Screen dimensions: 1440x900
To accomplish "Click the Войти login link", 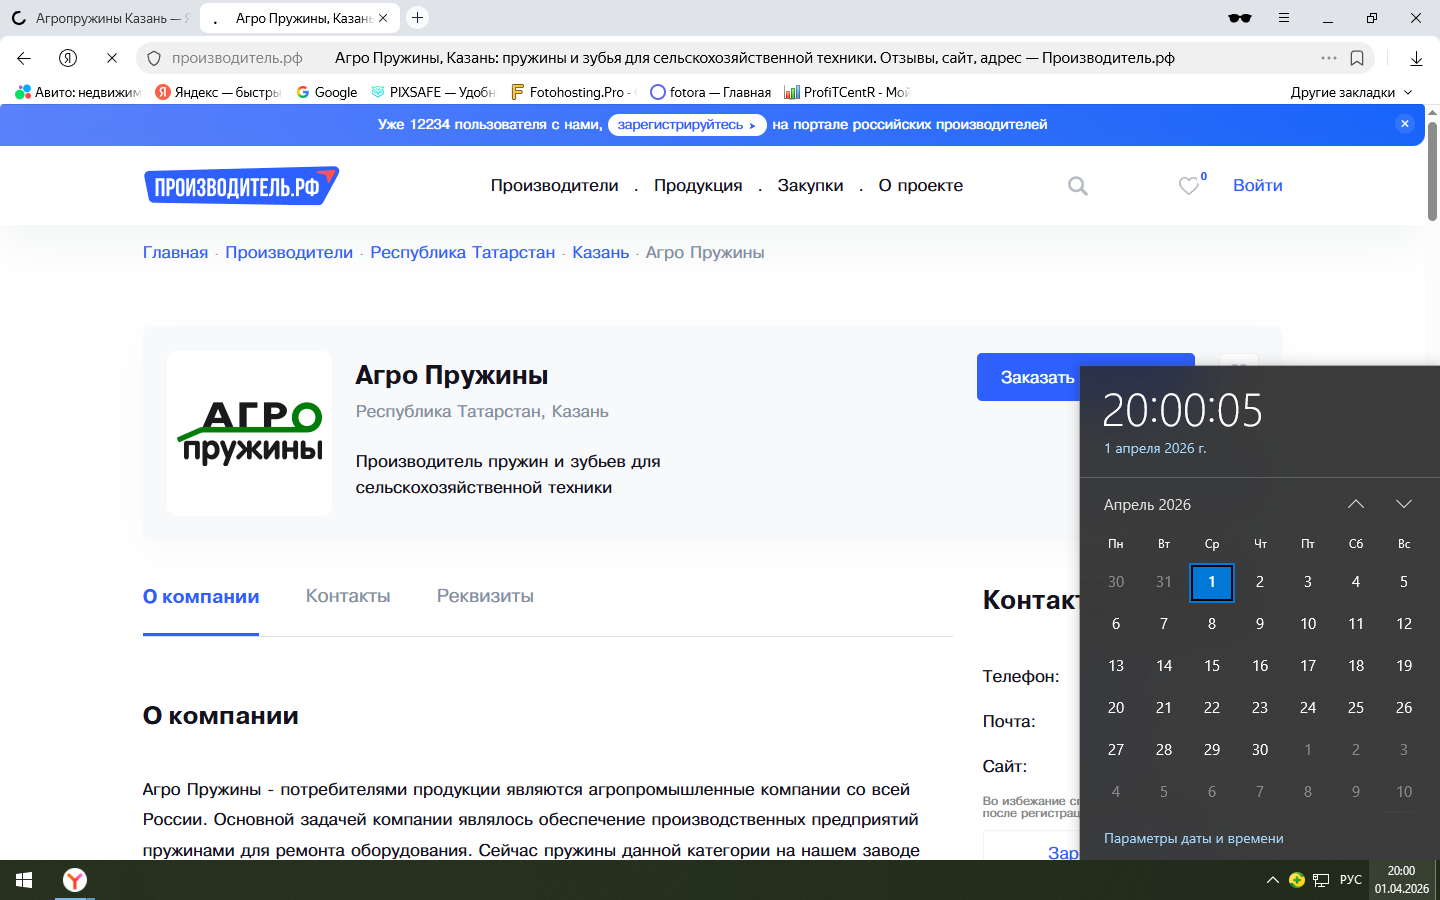I will [1257, 186].
